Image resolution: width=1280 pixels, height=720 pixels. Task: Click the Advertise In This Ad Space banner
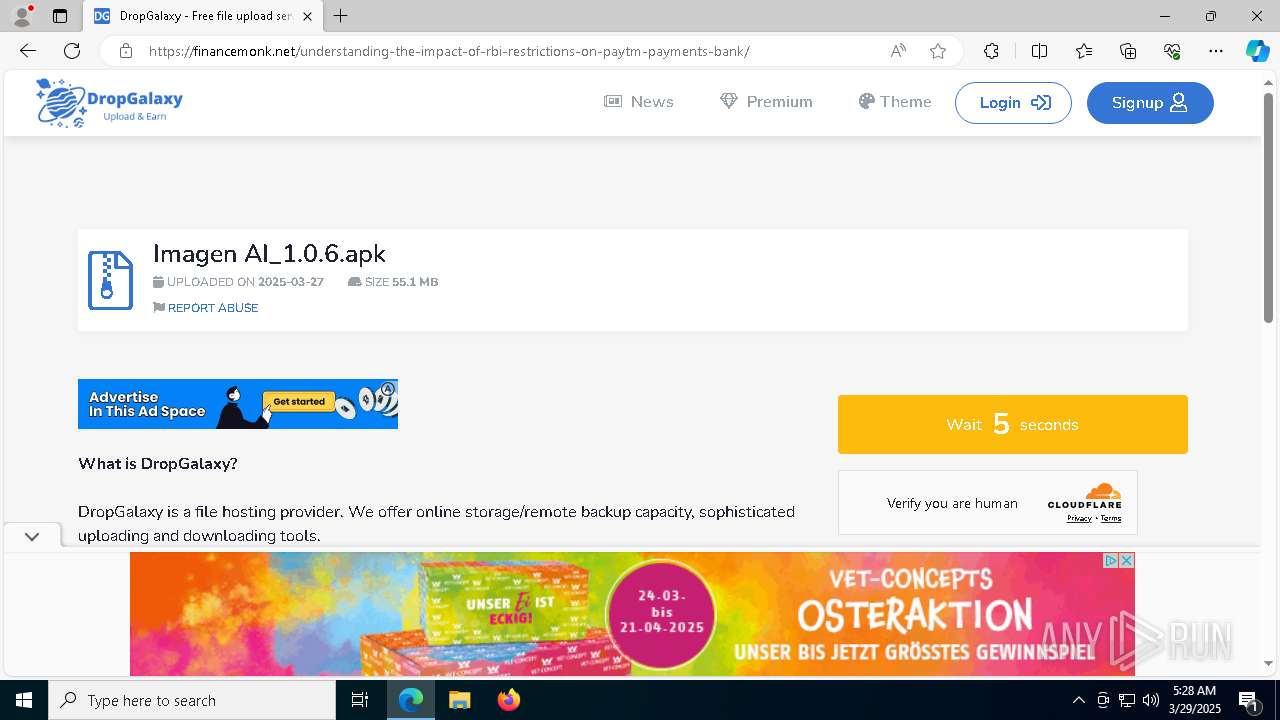pyautogui.click(x=238, y=404)
